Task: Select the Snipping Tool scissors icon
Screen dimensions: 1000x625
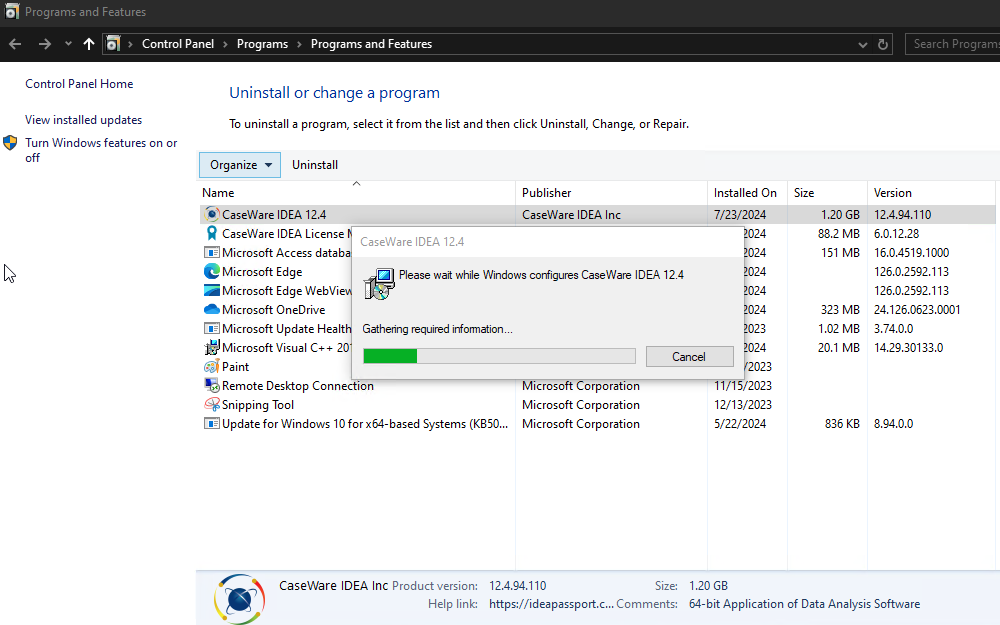Action: (211, 404)
